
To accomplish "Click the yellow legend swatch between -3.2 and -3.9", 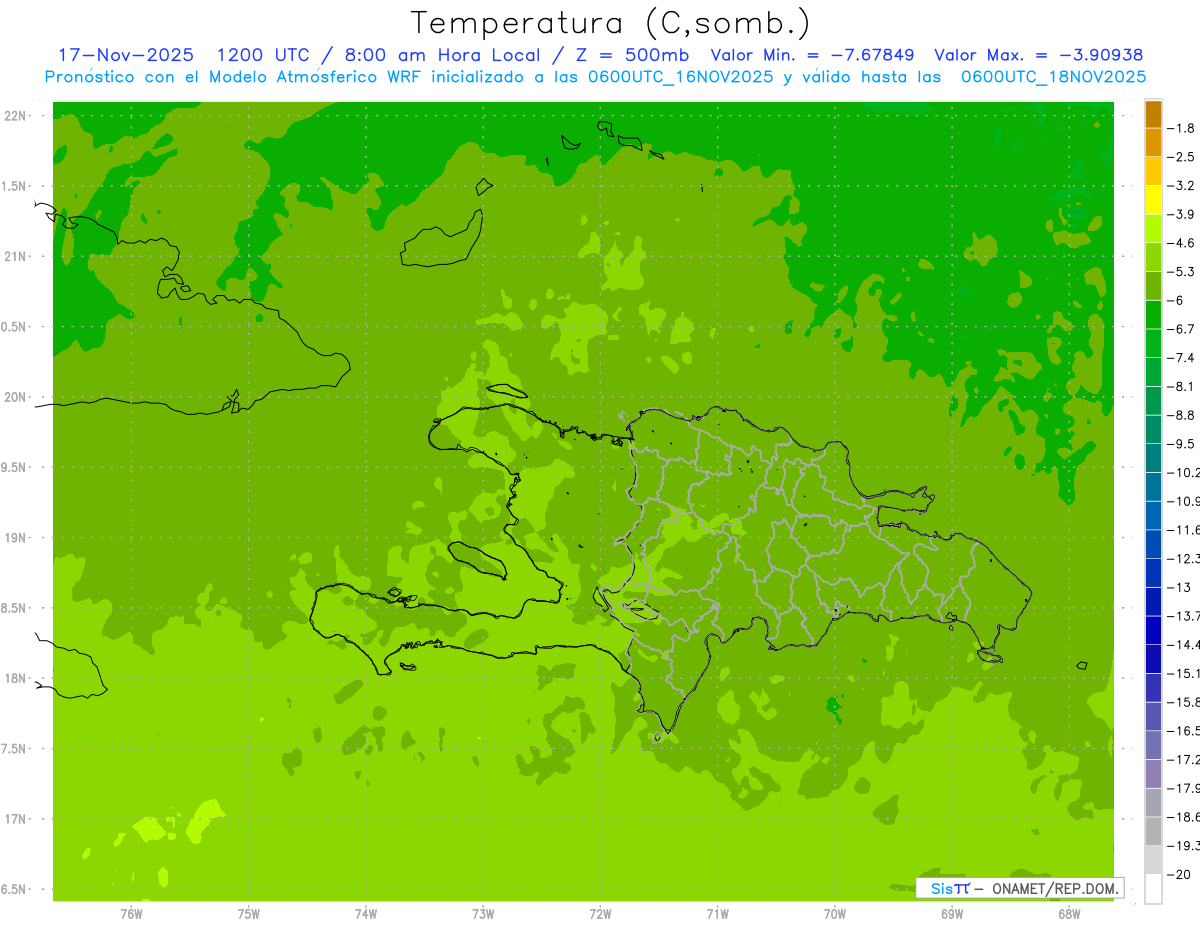I will click(x=1153, y=200).
